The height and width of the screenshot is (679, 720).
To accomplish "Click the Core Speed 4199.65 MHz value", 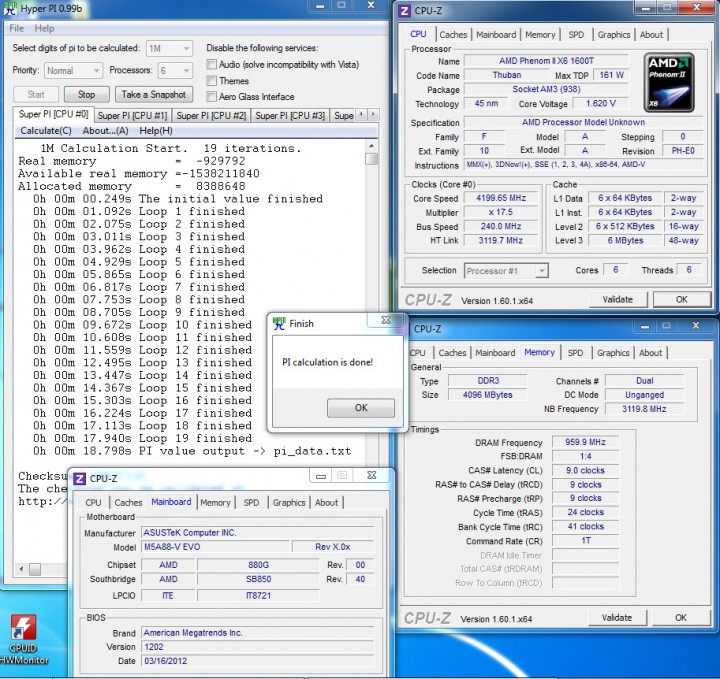I will [x=501, y=198].
